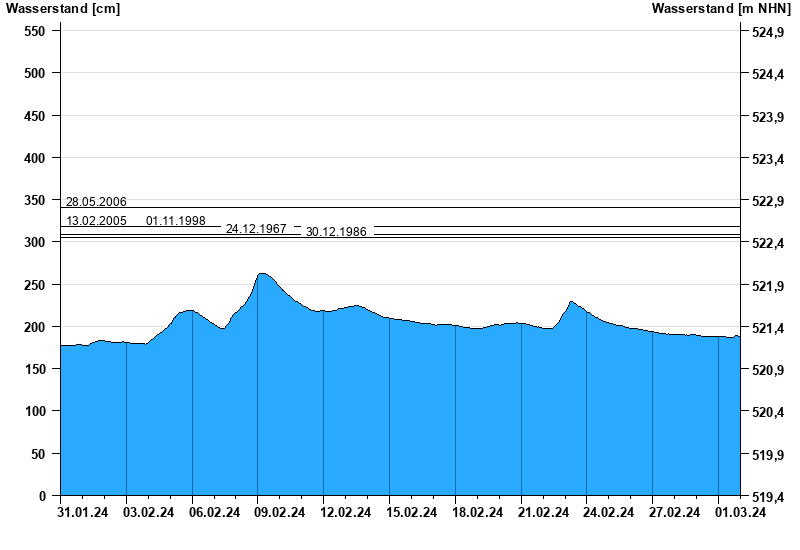This screenshot has width=800, height=550.
Task: Select the 24.12.1967 reference label
Action: pyautogui.click(x=256, y=229)
